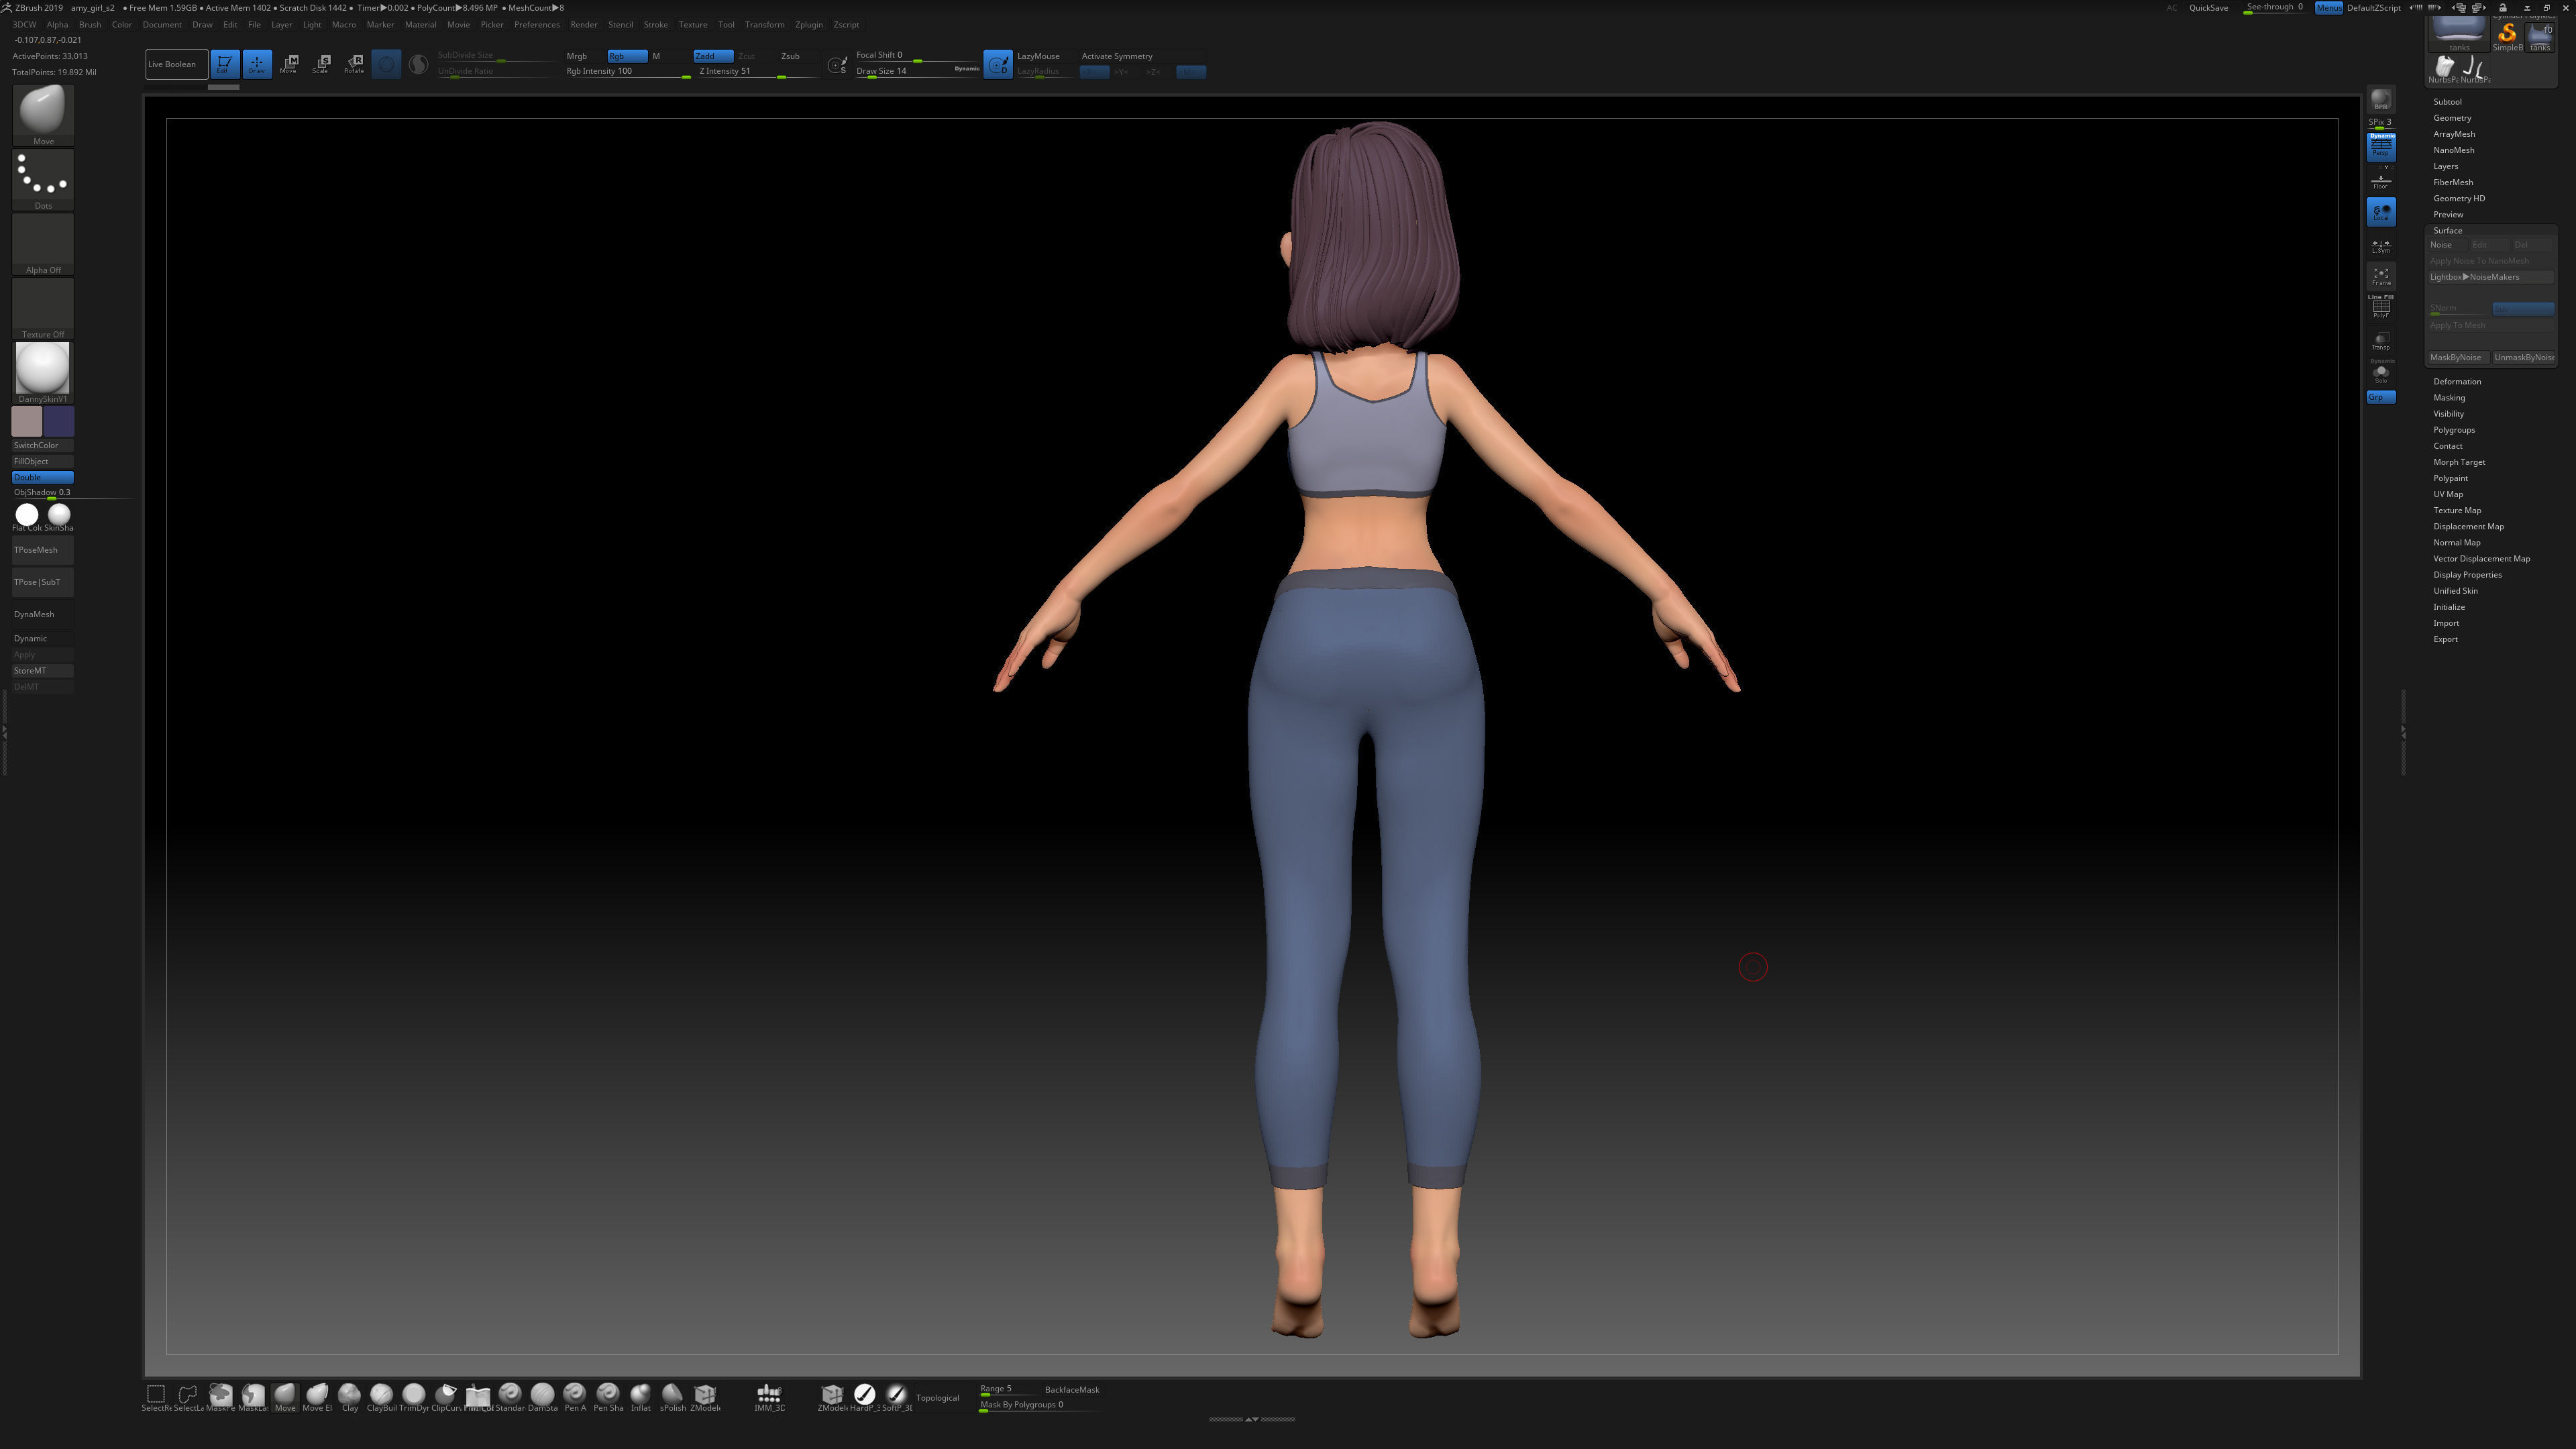The height and width of the screenshot is (1449, 2576).
Task: Open the Transform menu
Action: (x=764, y=24)
